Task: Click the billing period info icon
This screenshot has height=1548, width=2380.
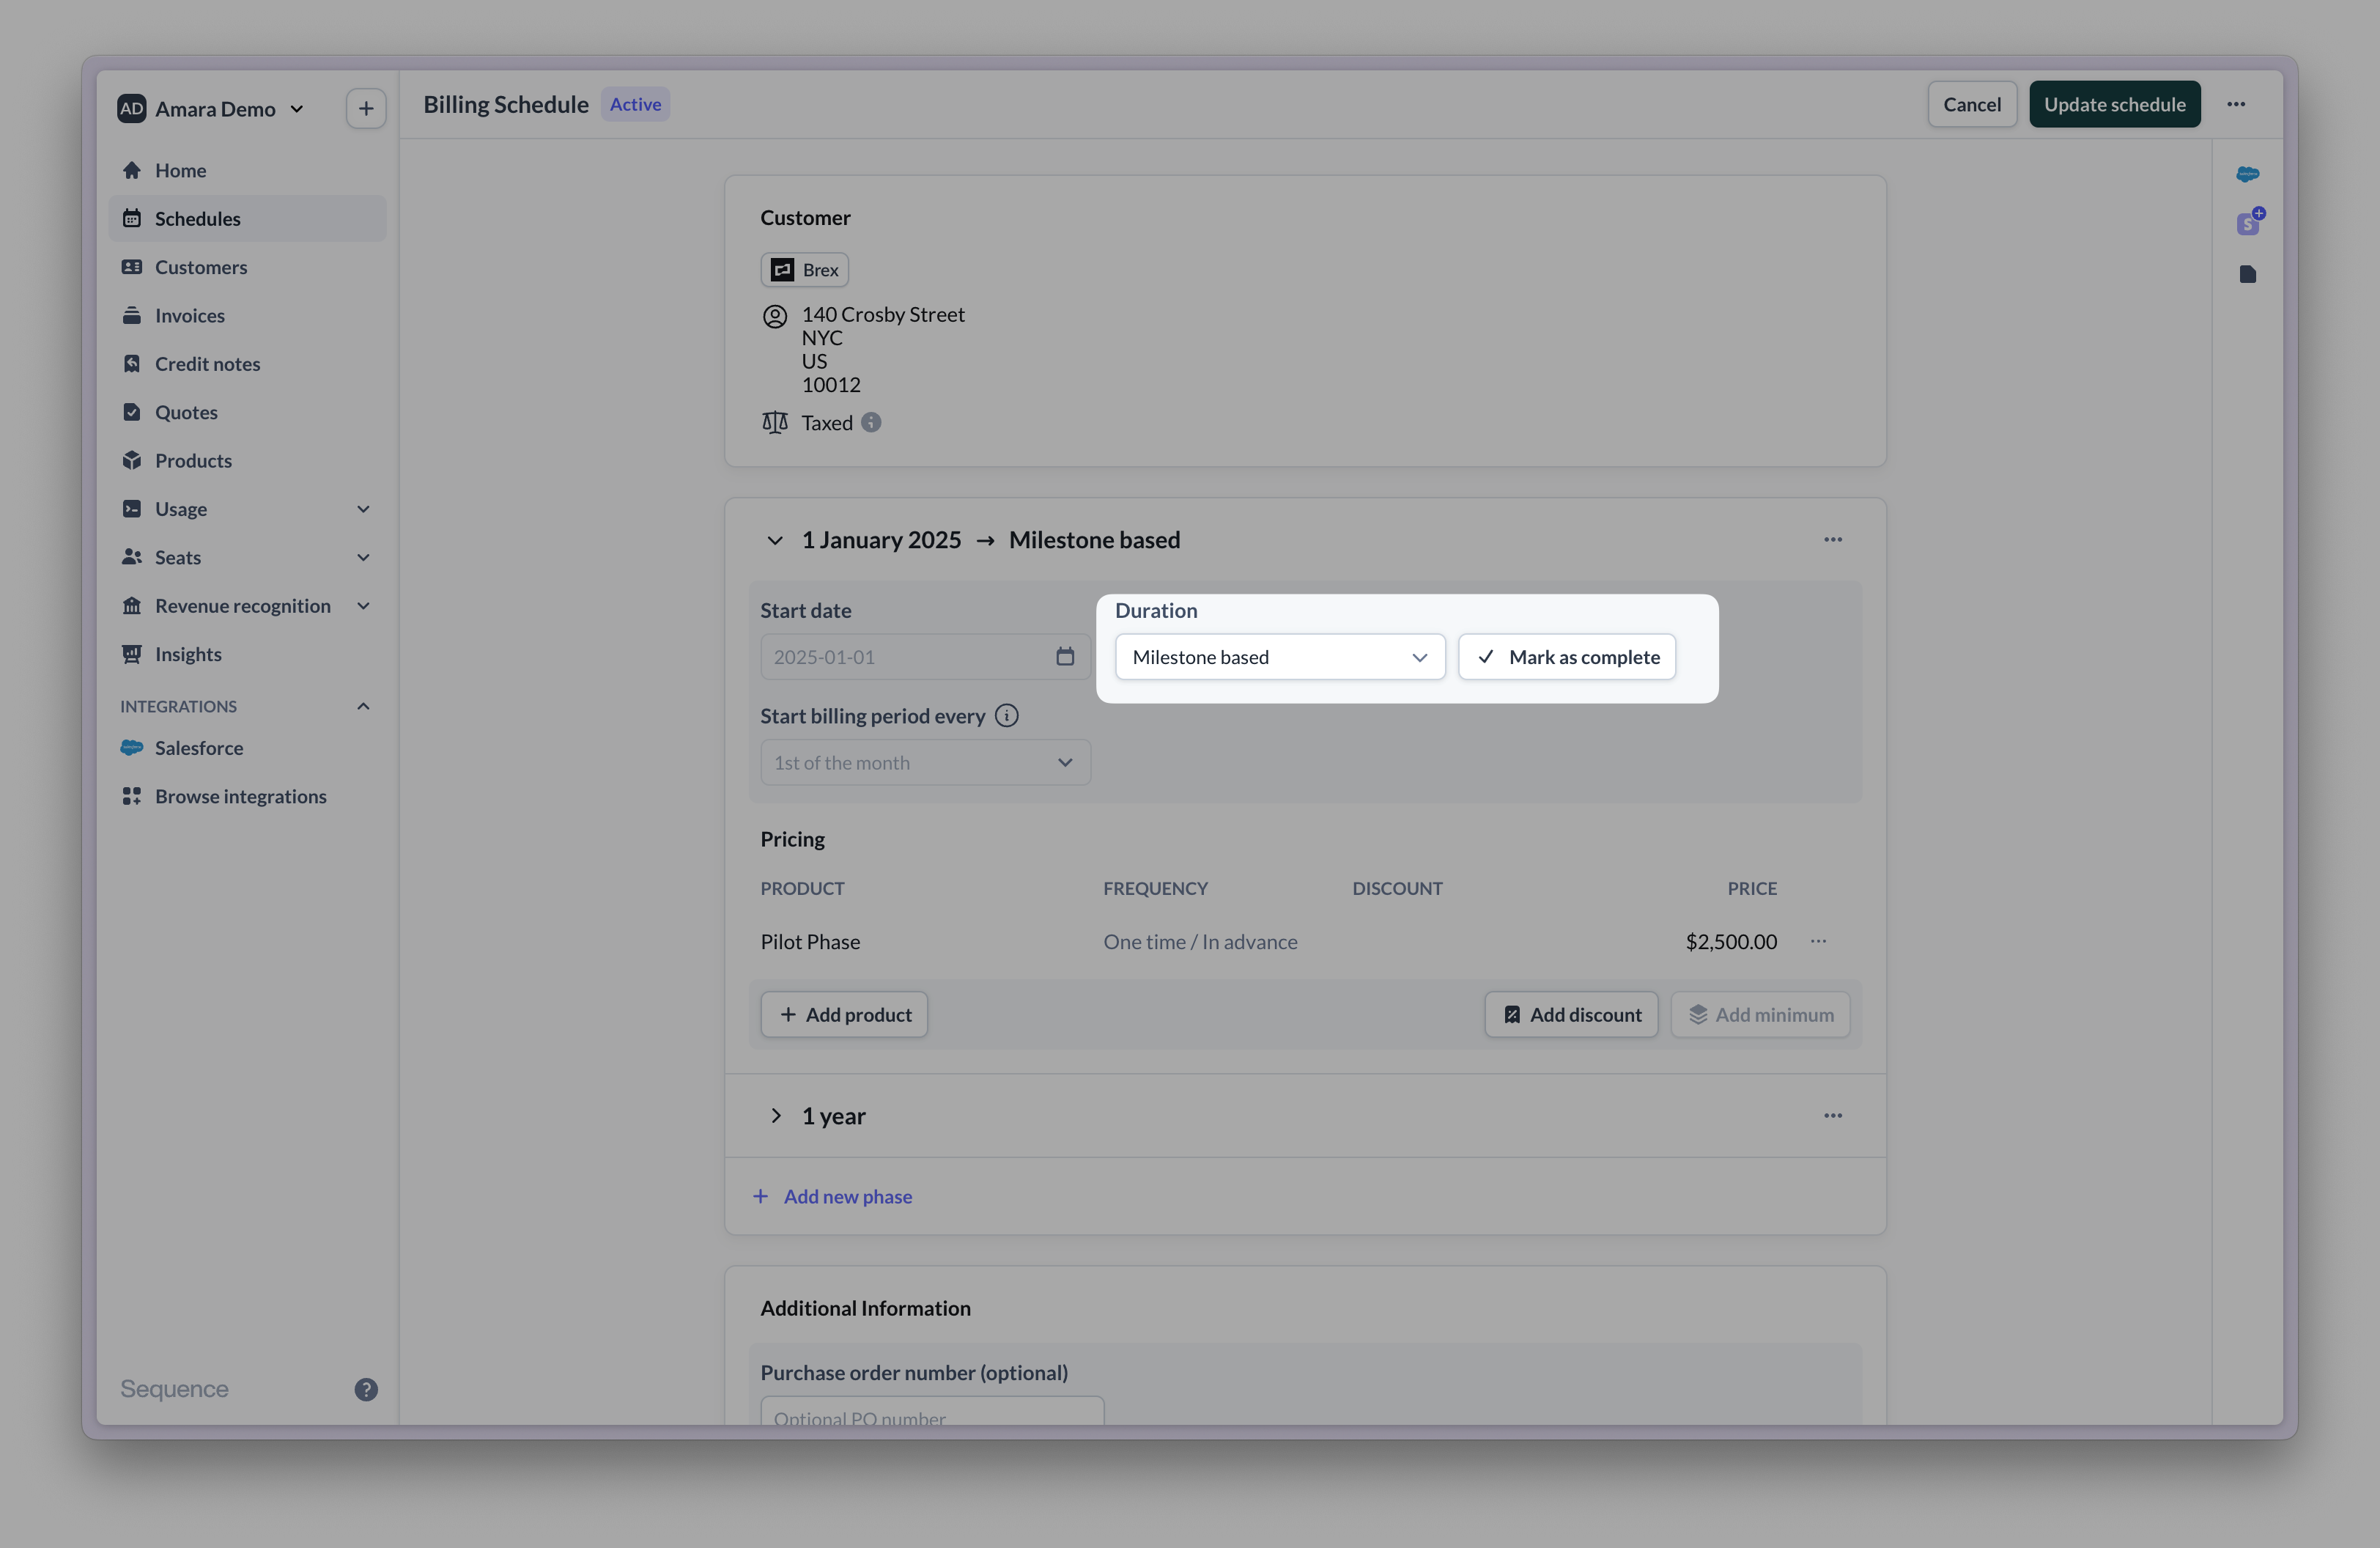Action: coord(1007,716)
